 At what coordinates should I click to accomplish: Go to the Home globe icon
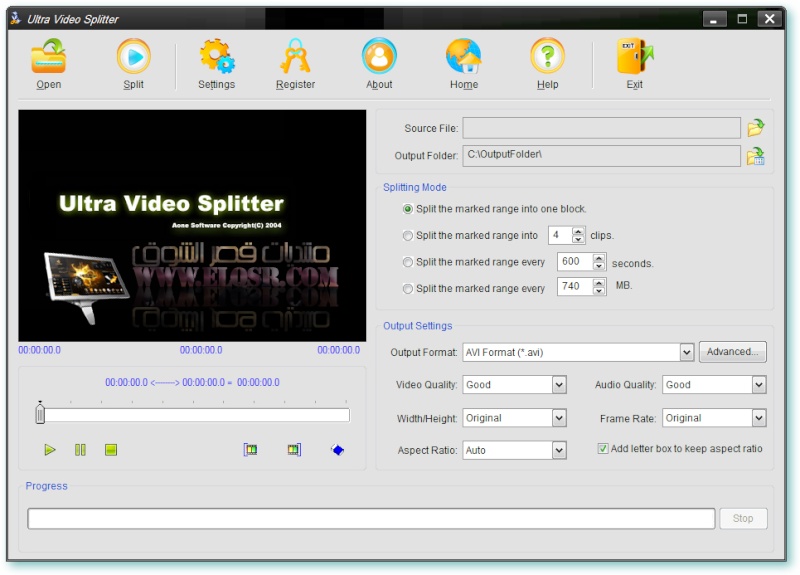[464, 56]
